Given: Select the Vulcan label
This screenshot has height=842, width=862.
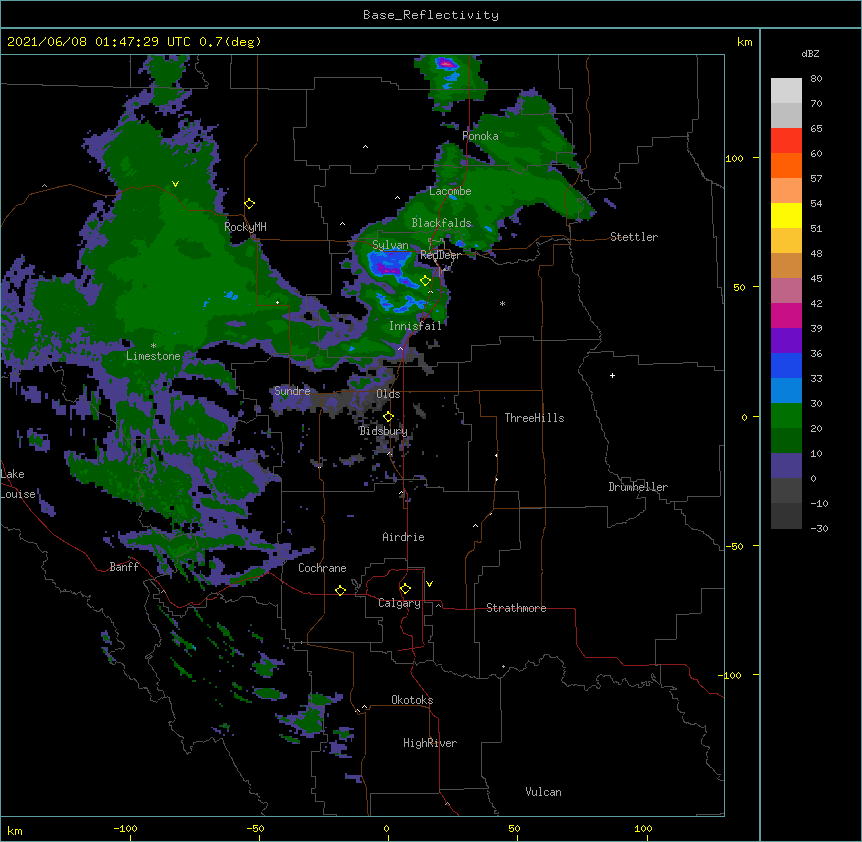Looking at the screenshot, I should pos(543,792).
